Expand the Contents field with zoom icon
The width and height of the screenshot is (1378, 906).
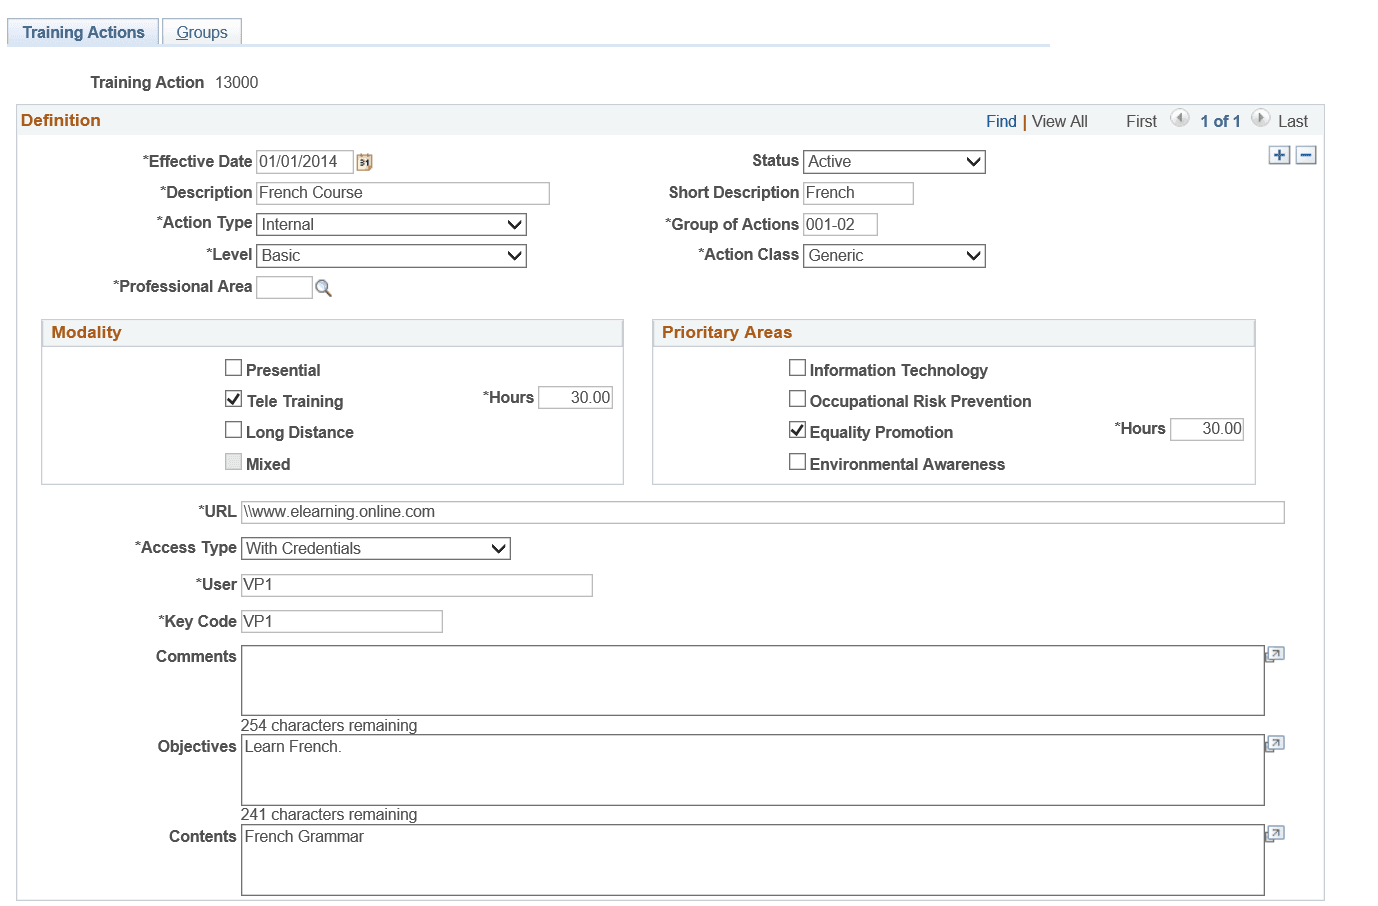[x=1274, y=833]
